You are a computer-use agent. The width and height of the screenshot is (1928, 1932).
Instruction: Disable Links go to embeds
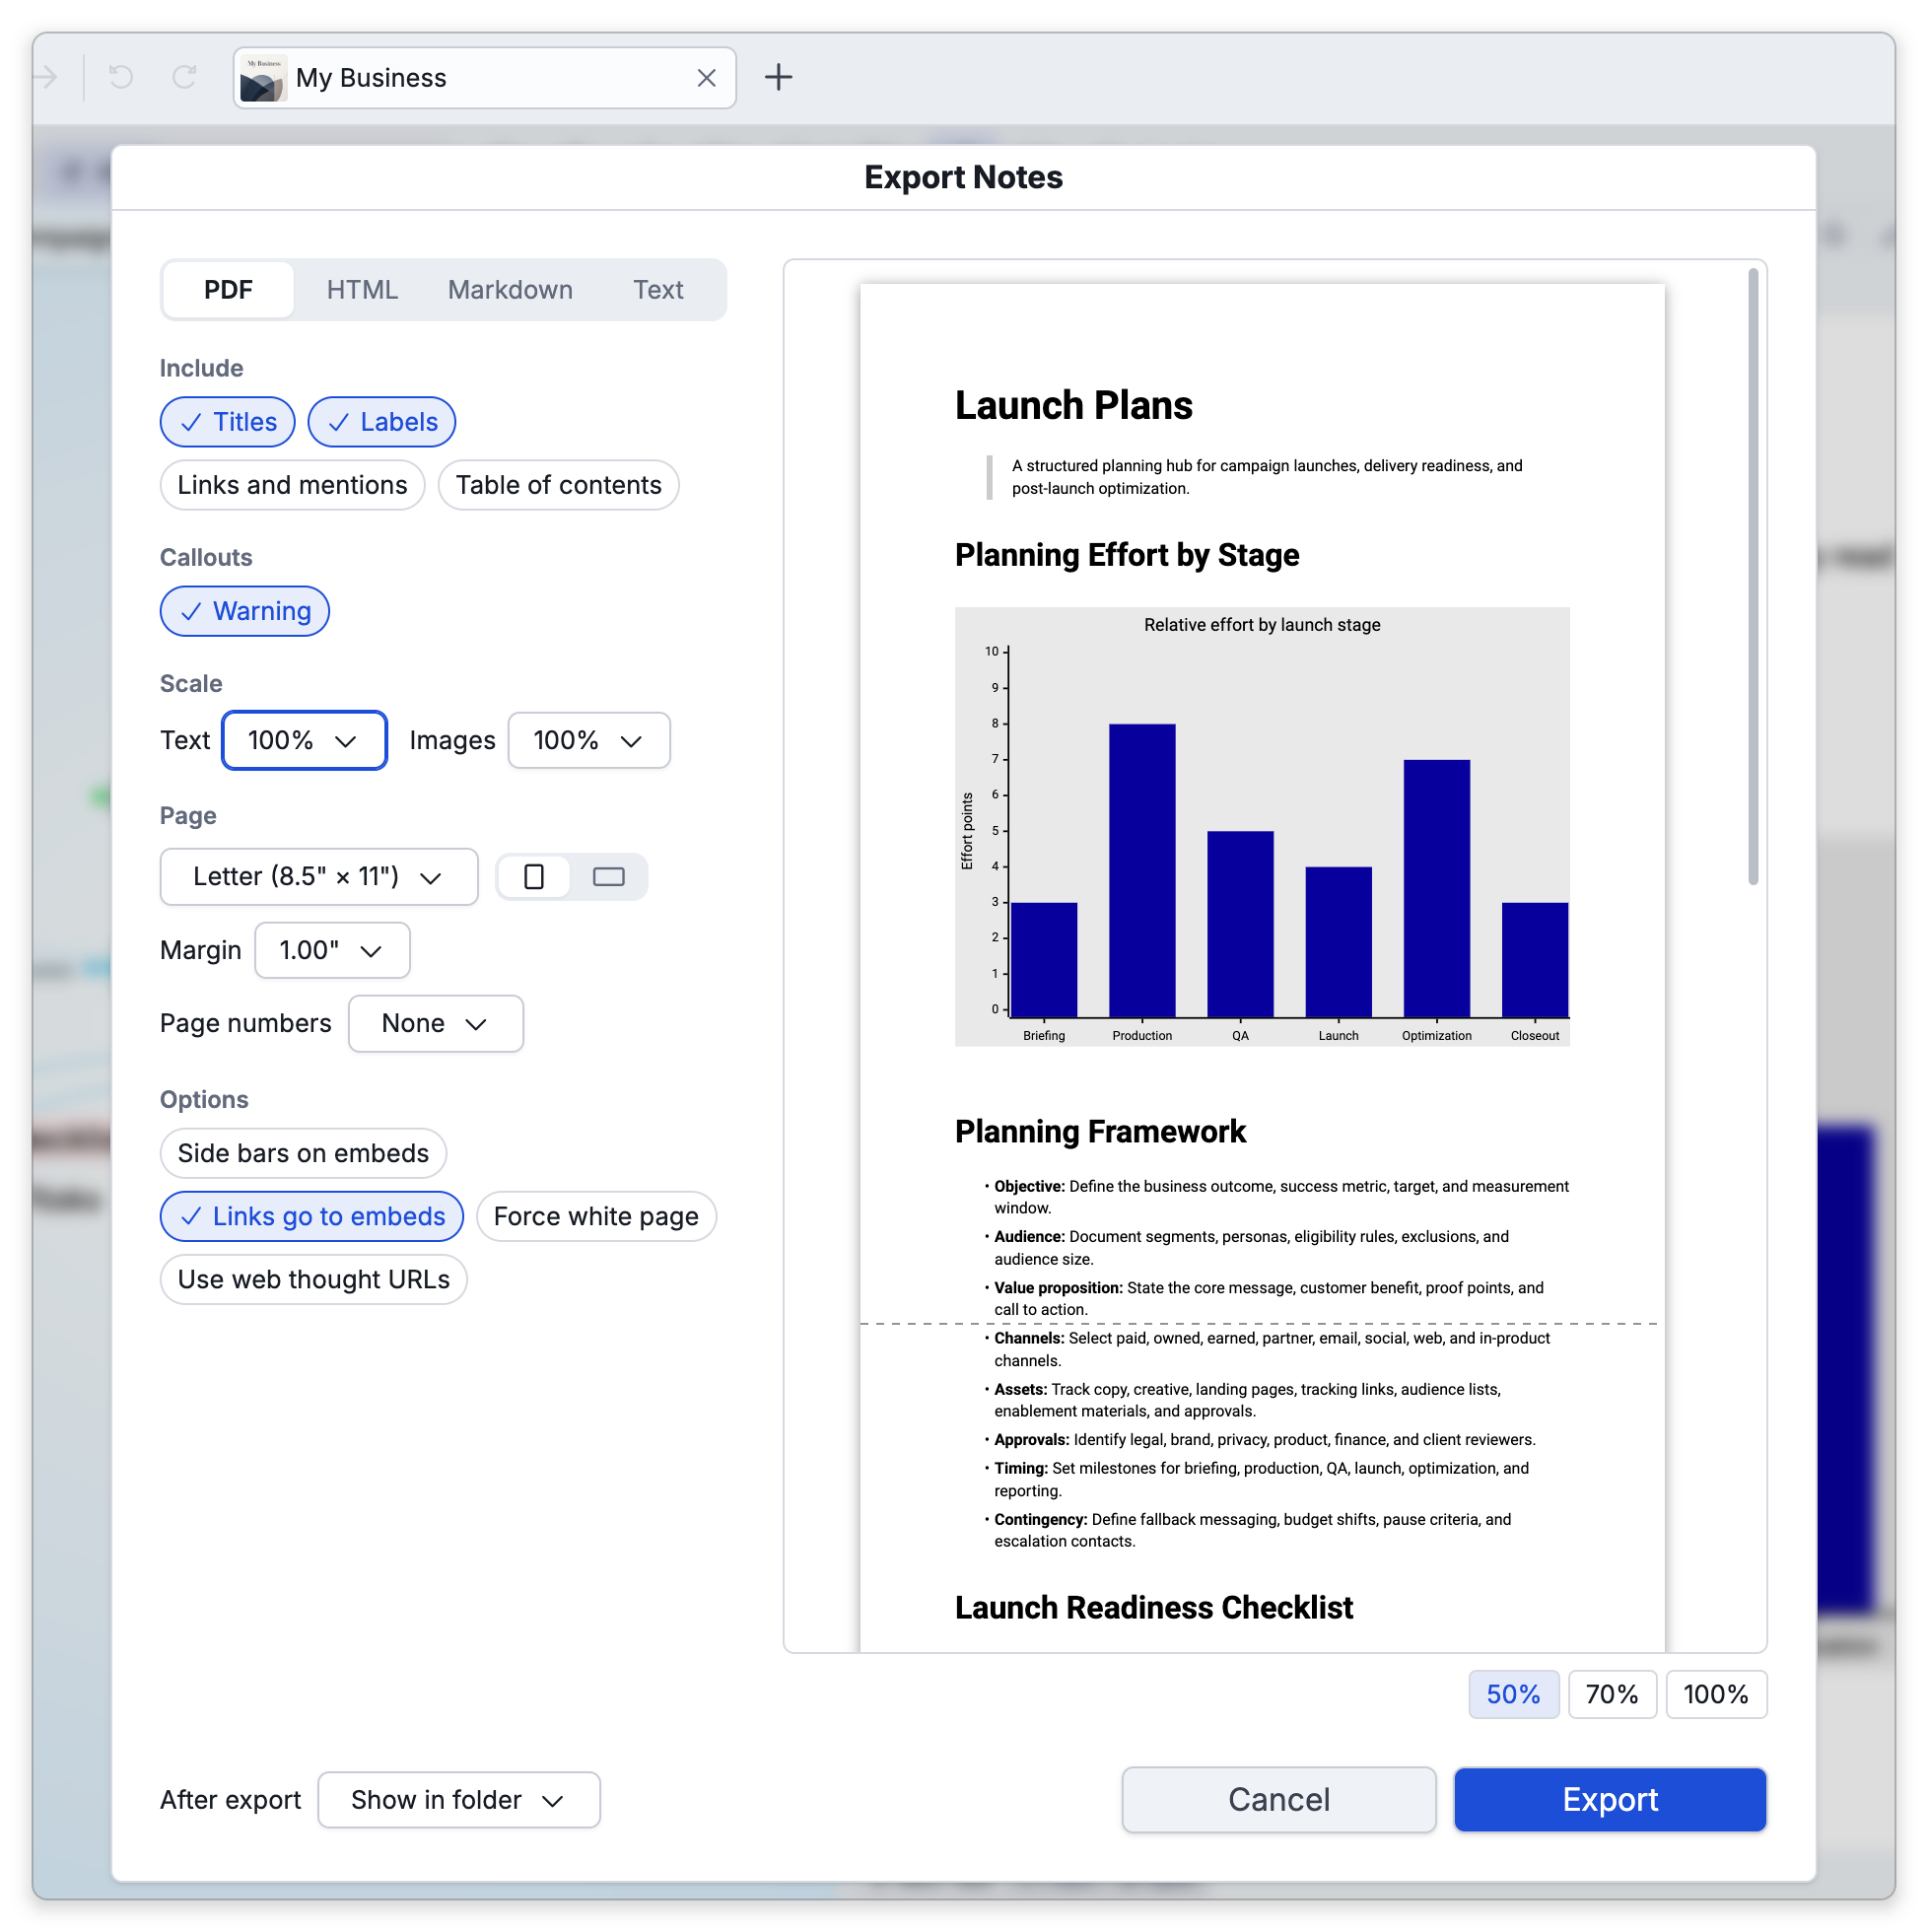point(312,1216)
